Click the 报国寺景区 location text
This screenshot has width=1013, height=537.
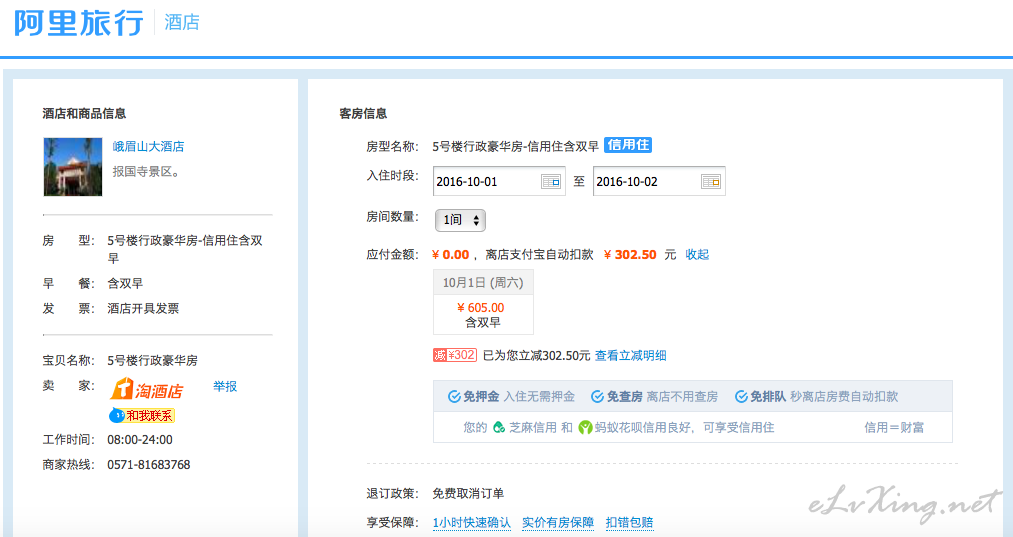[x=146, y=172]
